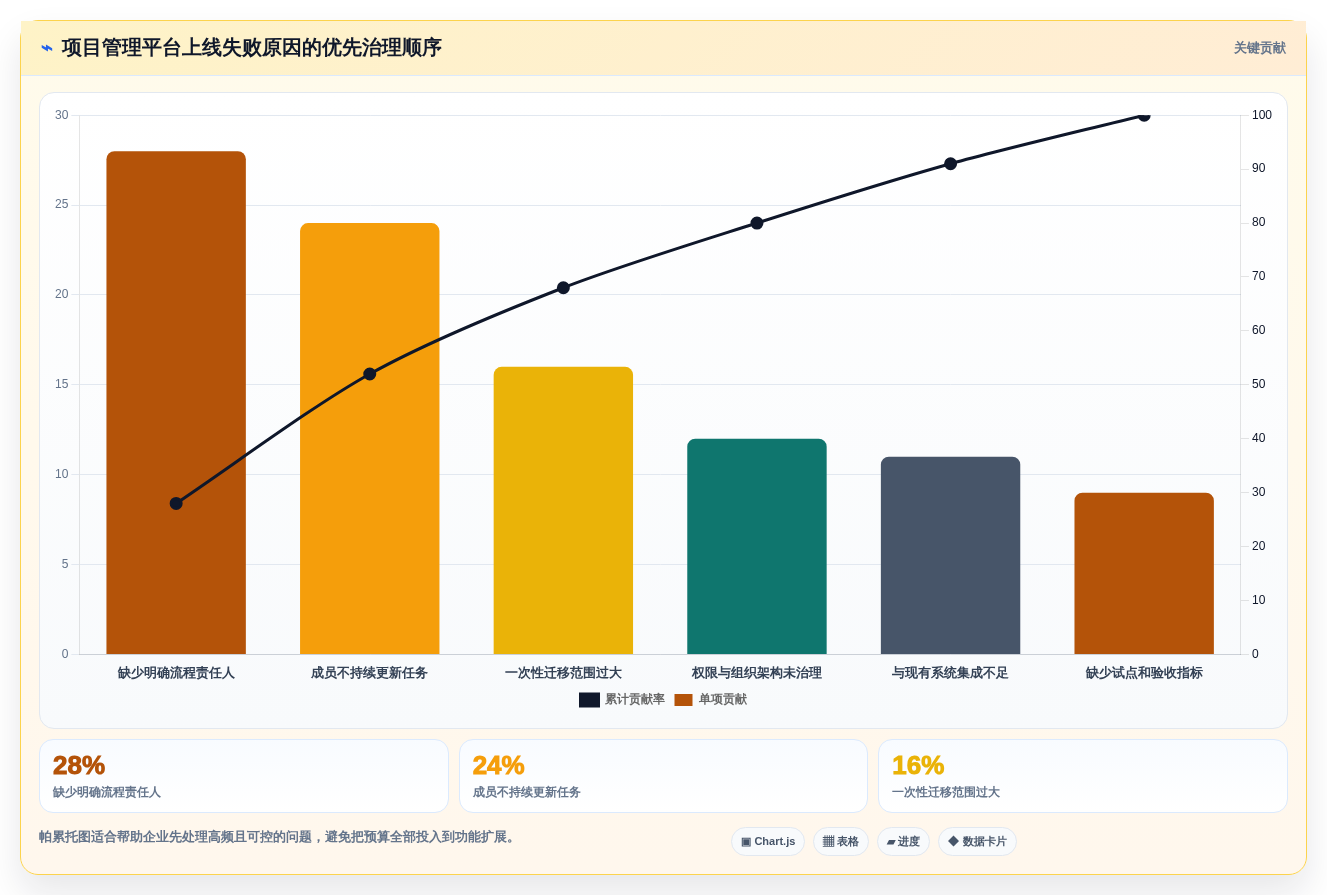Click line point above 缺少明确流程责任人 bar
Screen dimensions: 1327x895
coord(176,503)
